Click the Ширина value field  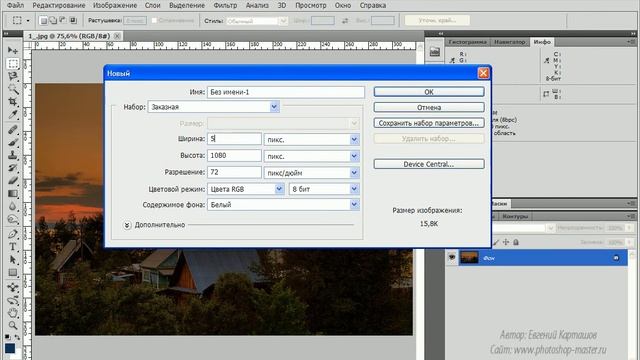234,139
